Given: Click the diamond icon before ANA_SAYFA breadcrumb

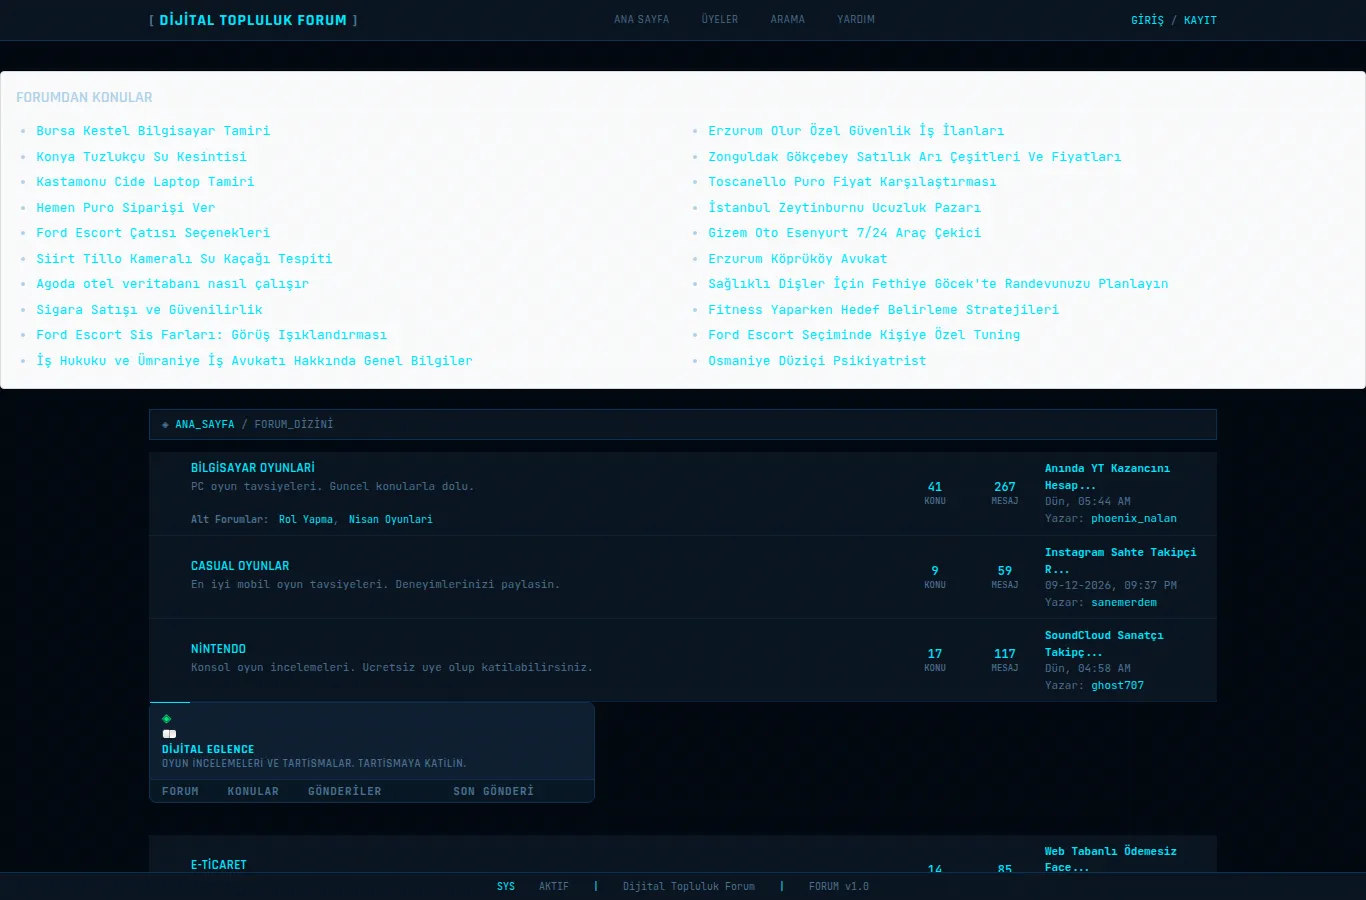Looking at the screenshot, I should pyautogui.click(x=165, y=425).
